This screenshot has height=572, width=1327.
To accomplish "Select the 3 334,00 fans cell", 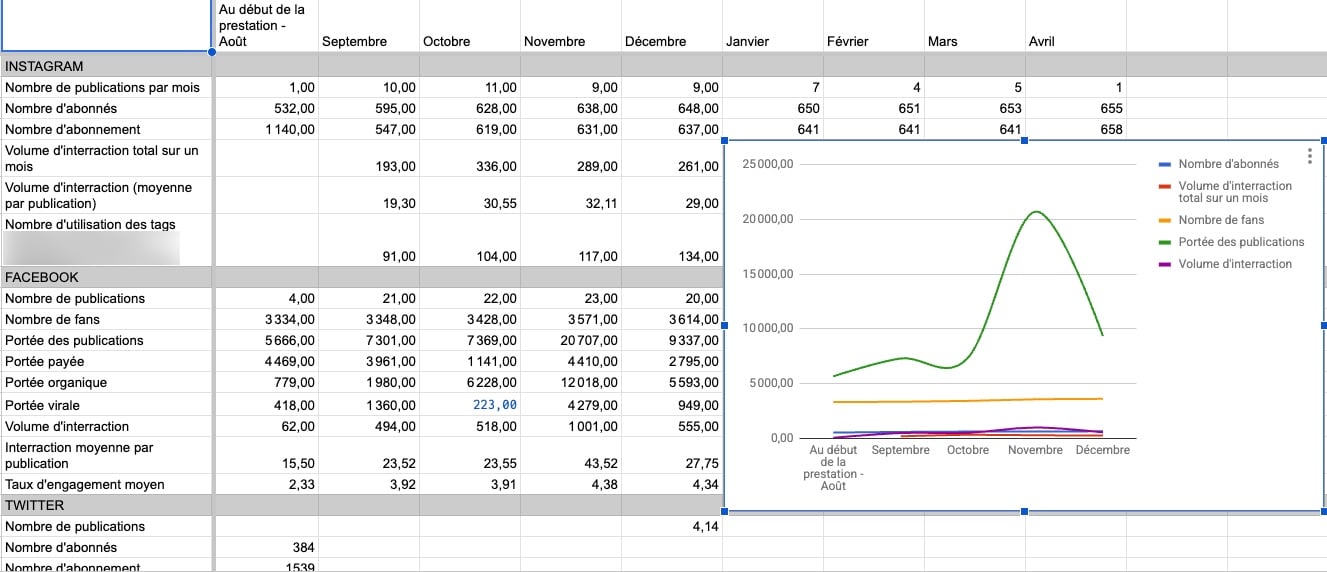I will point(266,319).
